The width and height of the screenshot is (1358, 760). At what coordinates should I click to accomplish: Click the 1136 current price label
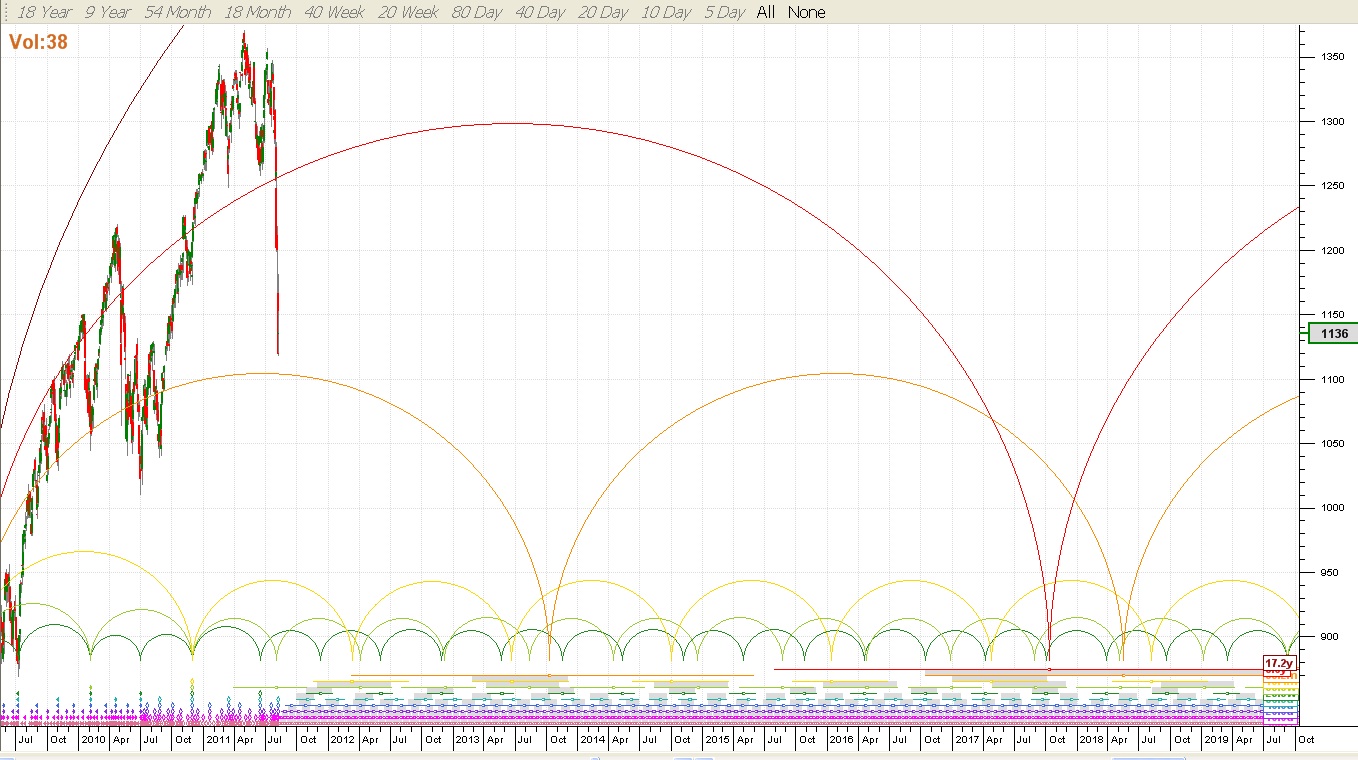click(x=1334, y=334)
